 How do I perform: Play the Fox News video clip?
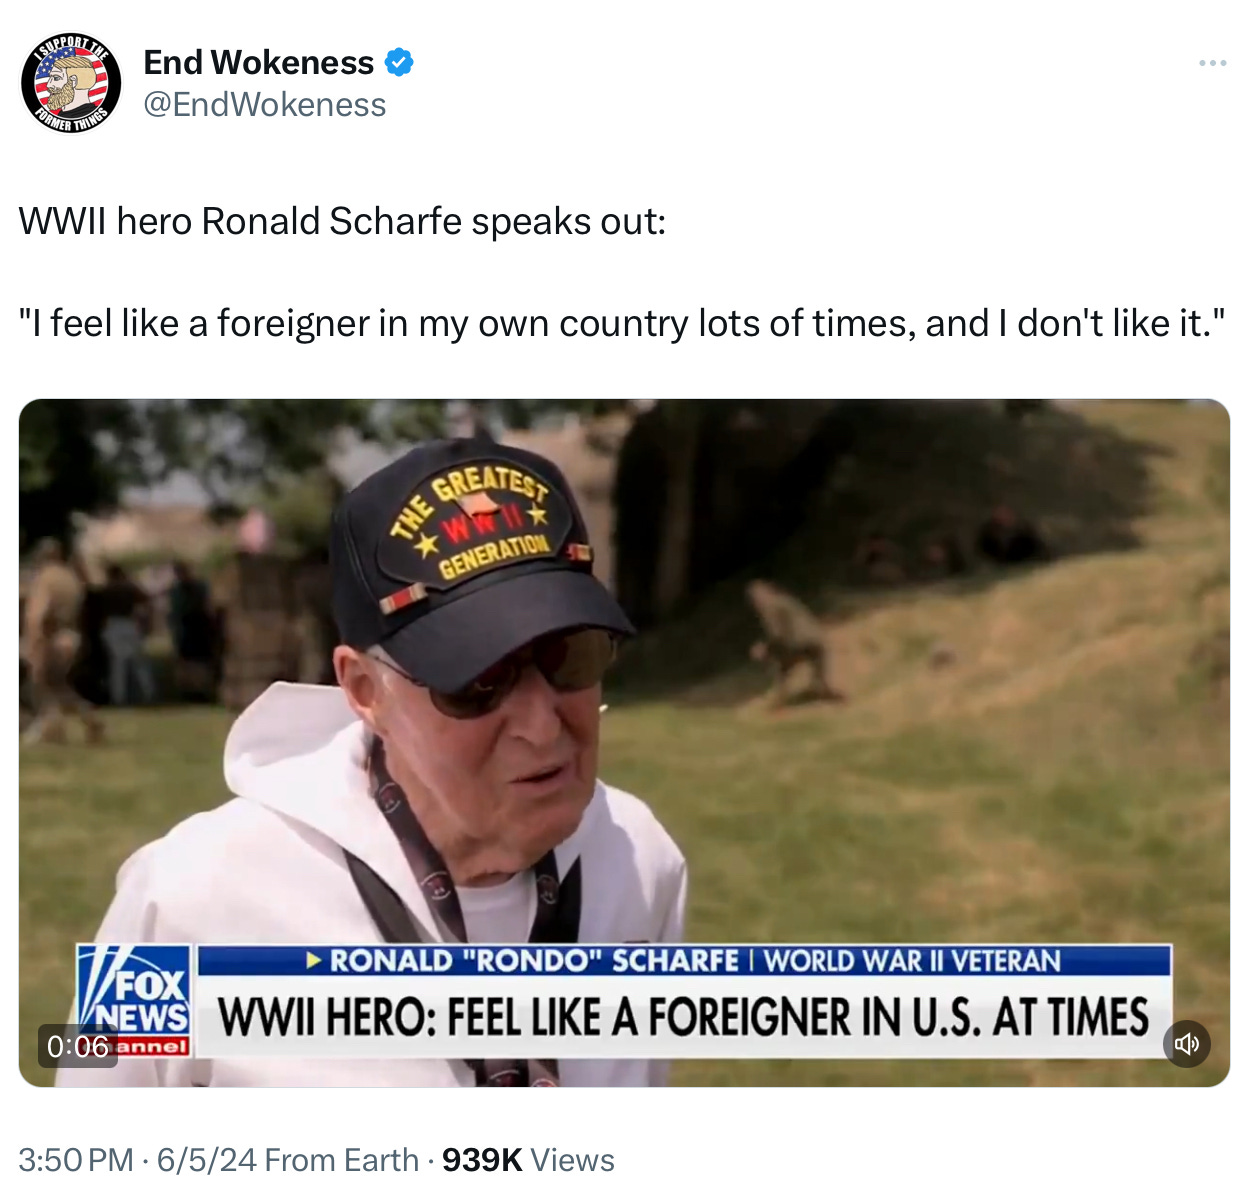coord(624,743)
